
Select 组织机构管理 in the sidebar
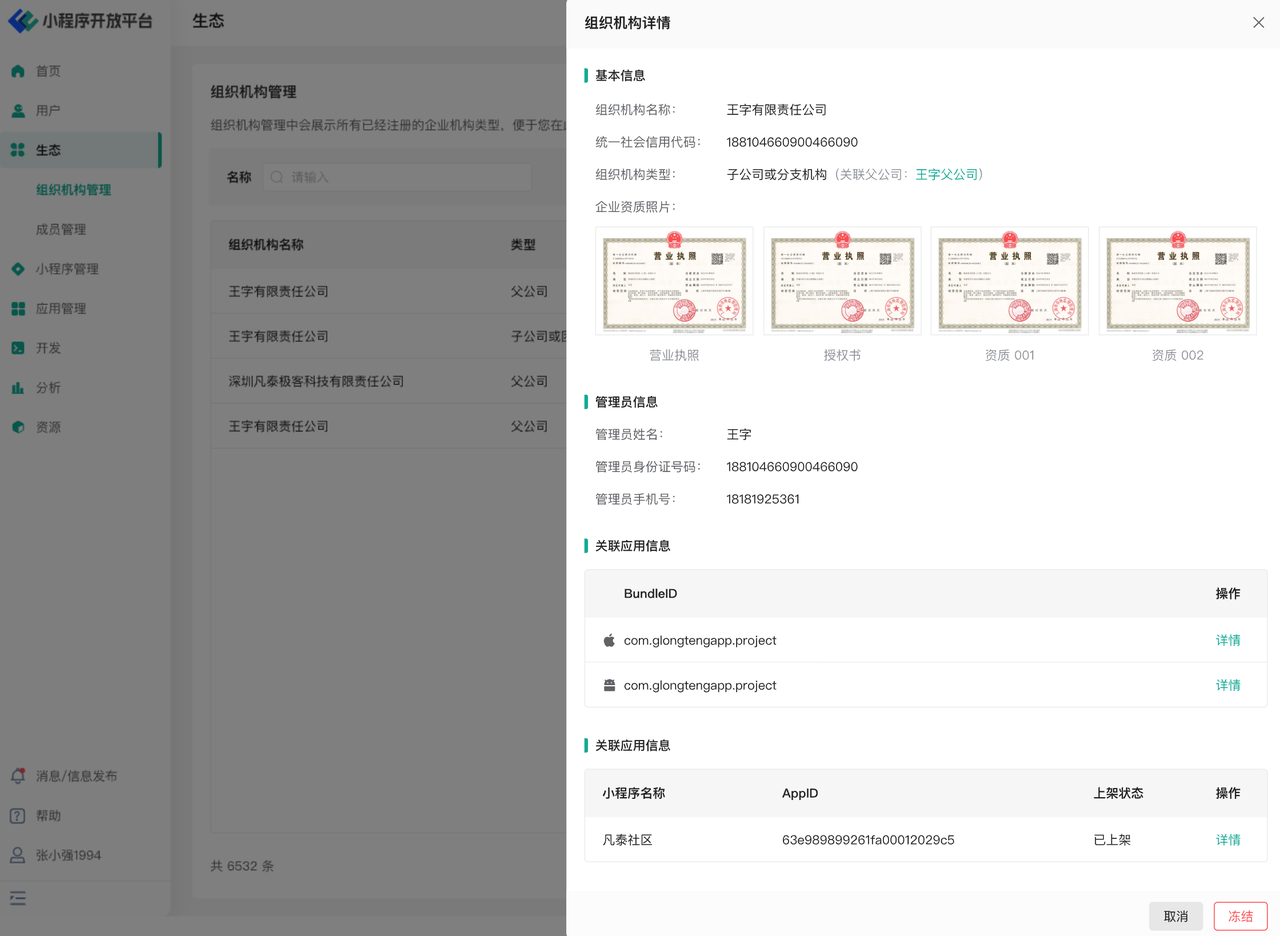73,190
